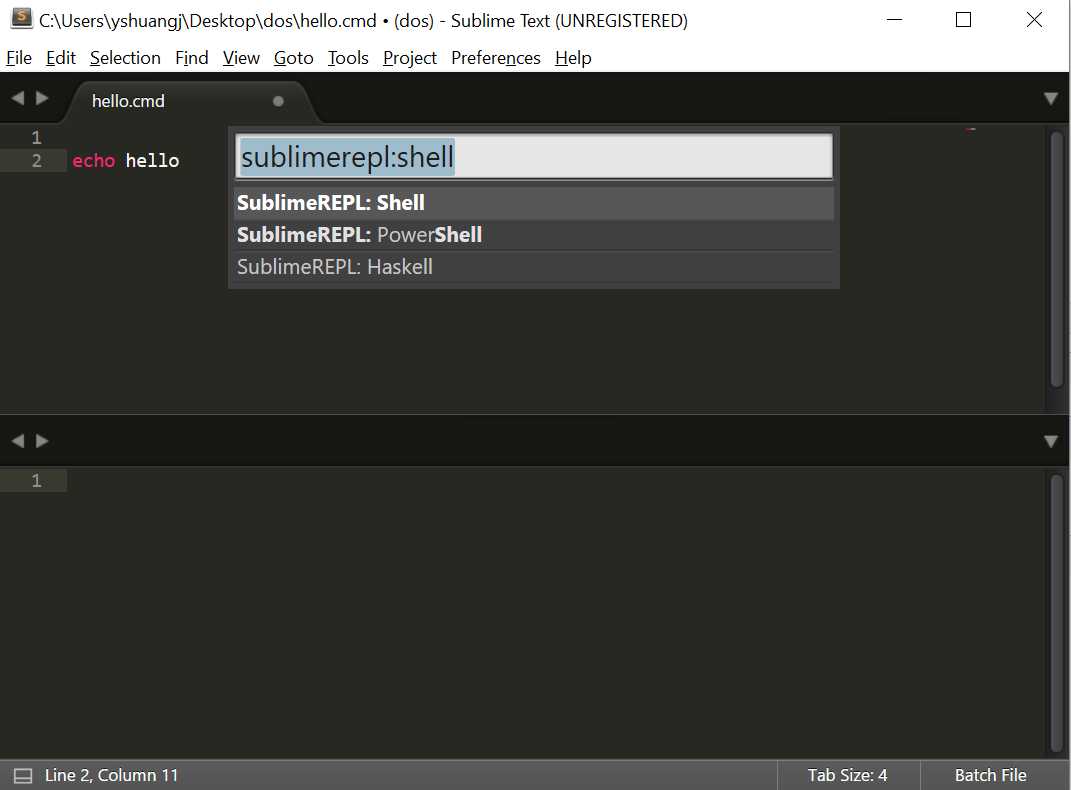Click the word hello in line 2

pos(152,161)
